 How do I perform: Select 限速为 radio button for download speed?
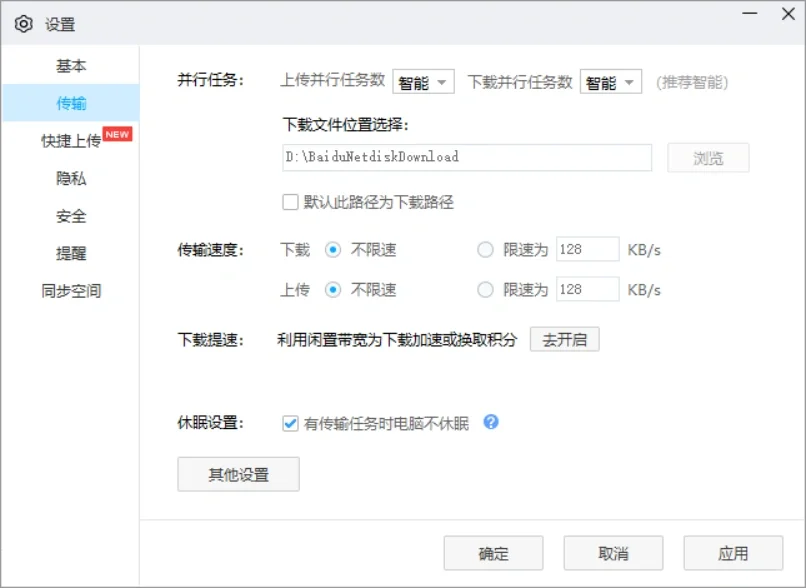coord(485,250)
